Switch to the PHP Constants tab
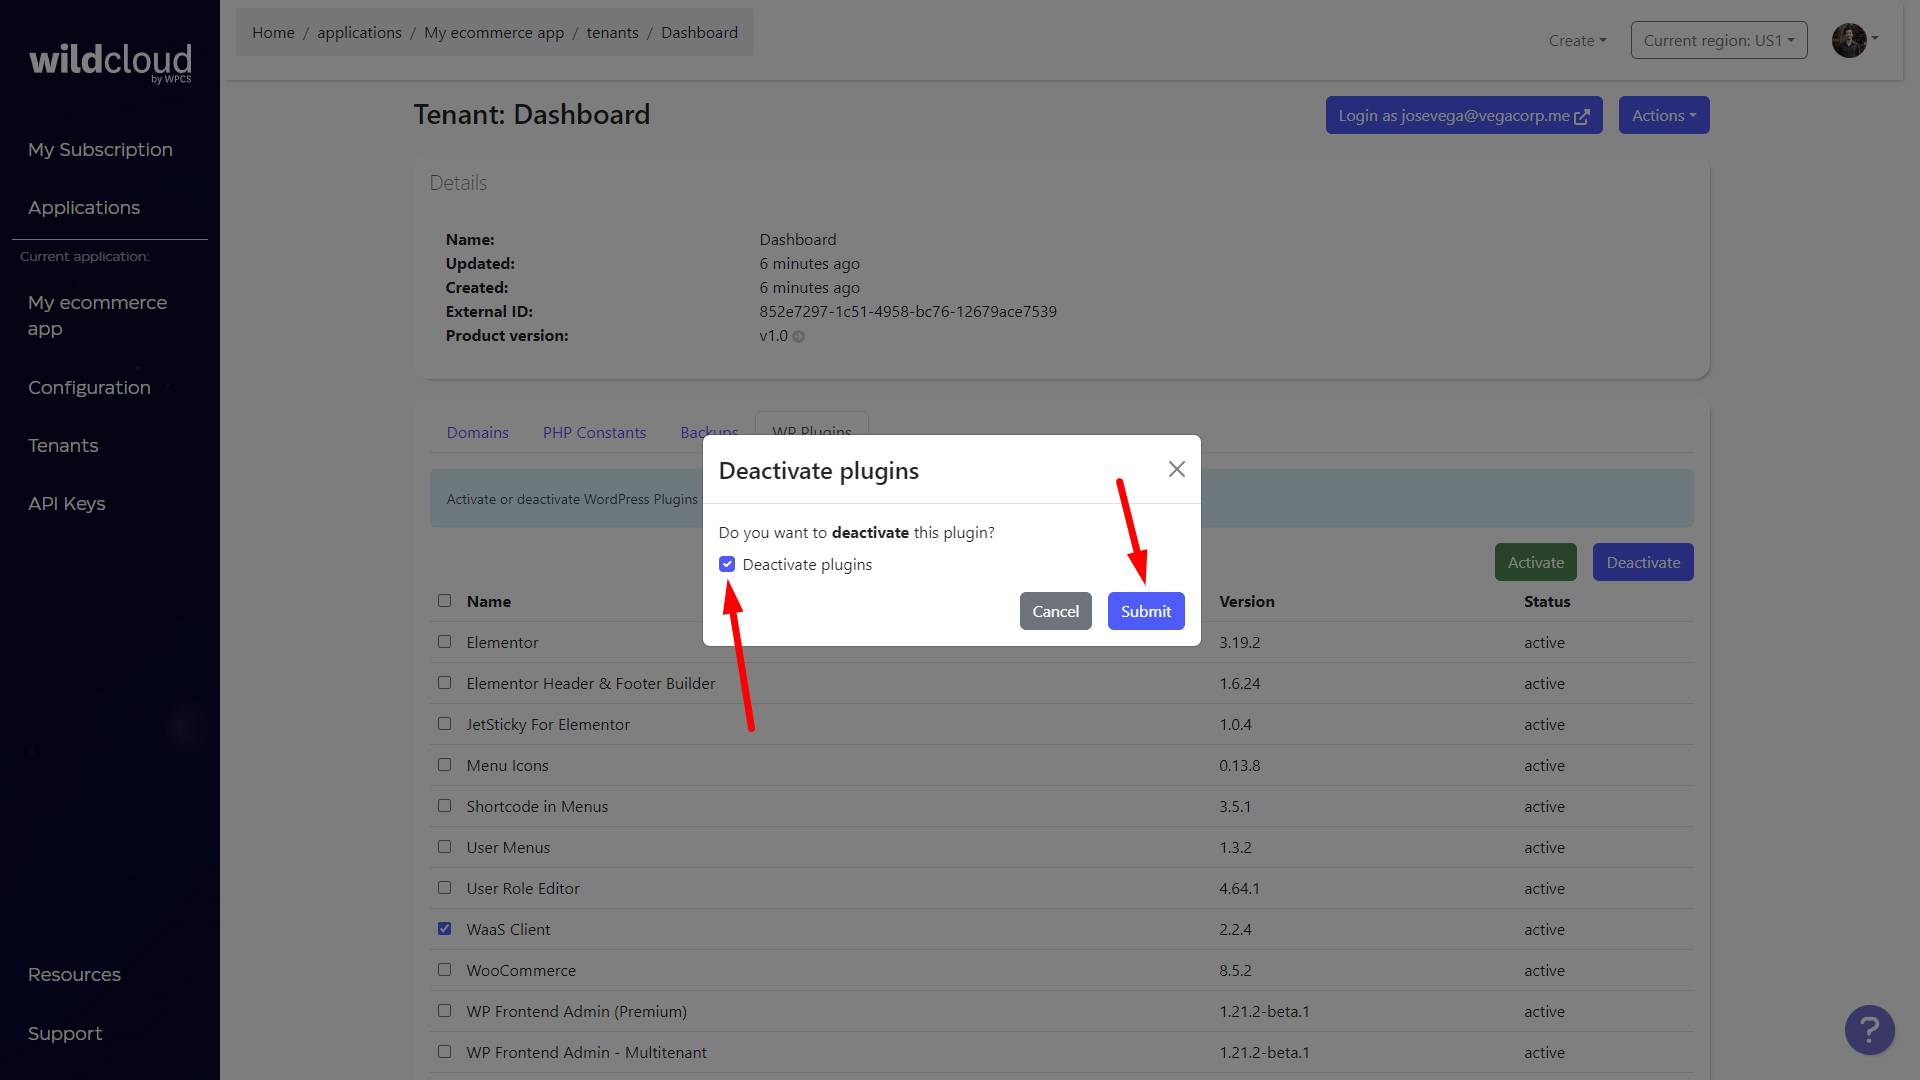Screen dimensions: 1920x1080 594,432
